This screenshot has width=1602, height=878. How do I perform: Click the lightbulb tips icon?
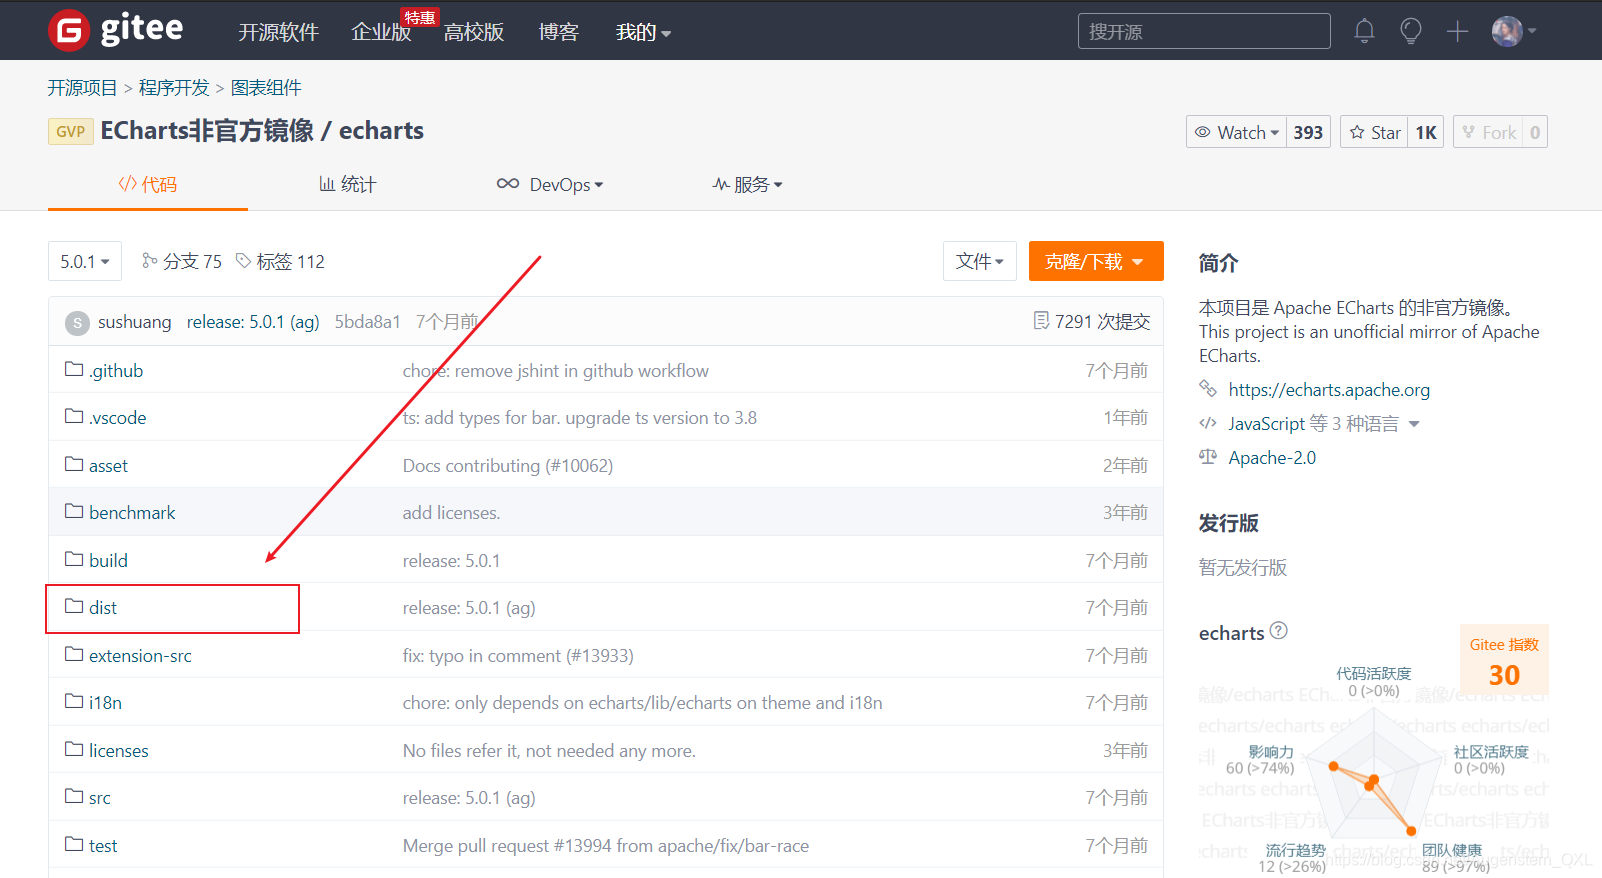click(1411, 31)
